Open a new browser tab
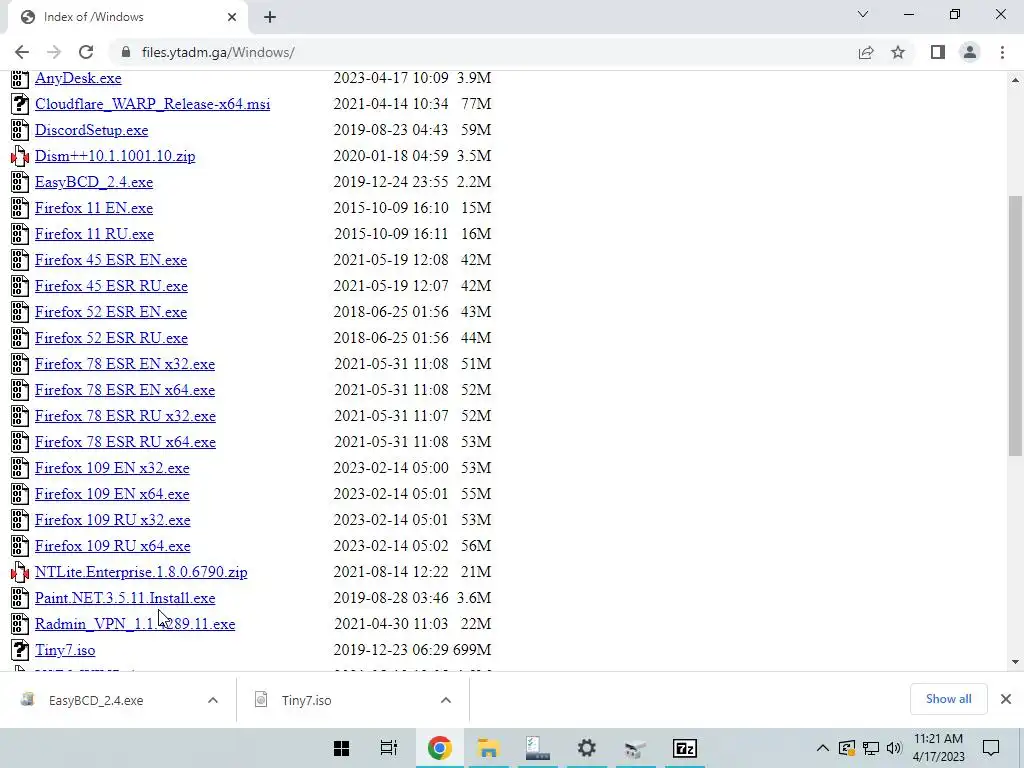The image size is (1024, 768). [x=270, y=17]
